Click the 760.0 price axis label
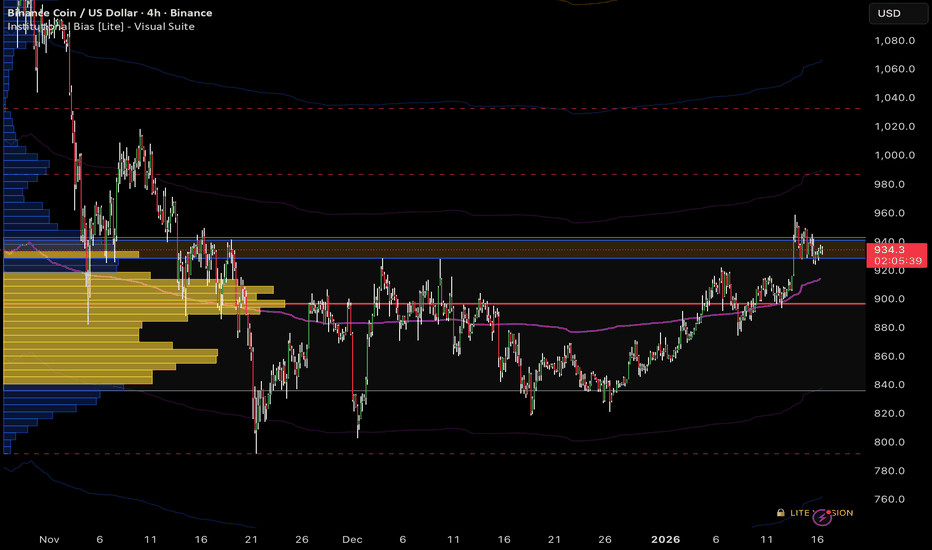The height and width of the screenshot is (550, 932). [890, 500]
